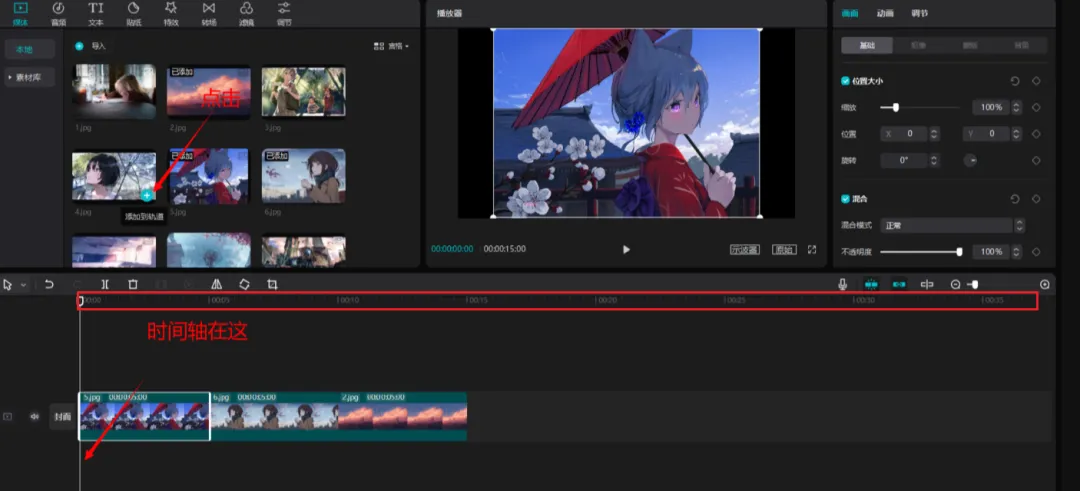Add keyframe for 缩放 scale
Image resolution: width=1080 pixels, height=491 pixels.
1036,107
